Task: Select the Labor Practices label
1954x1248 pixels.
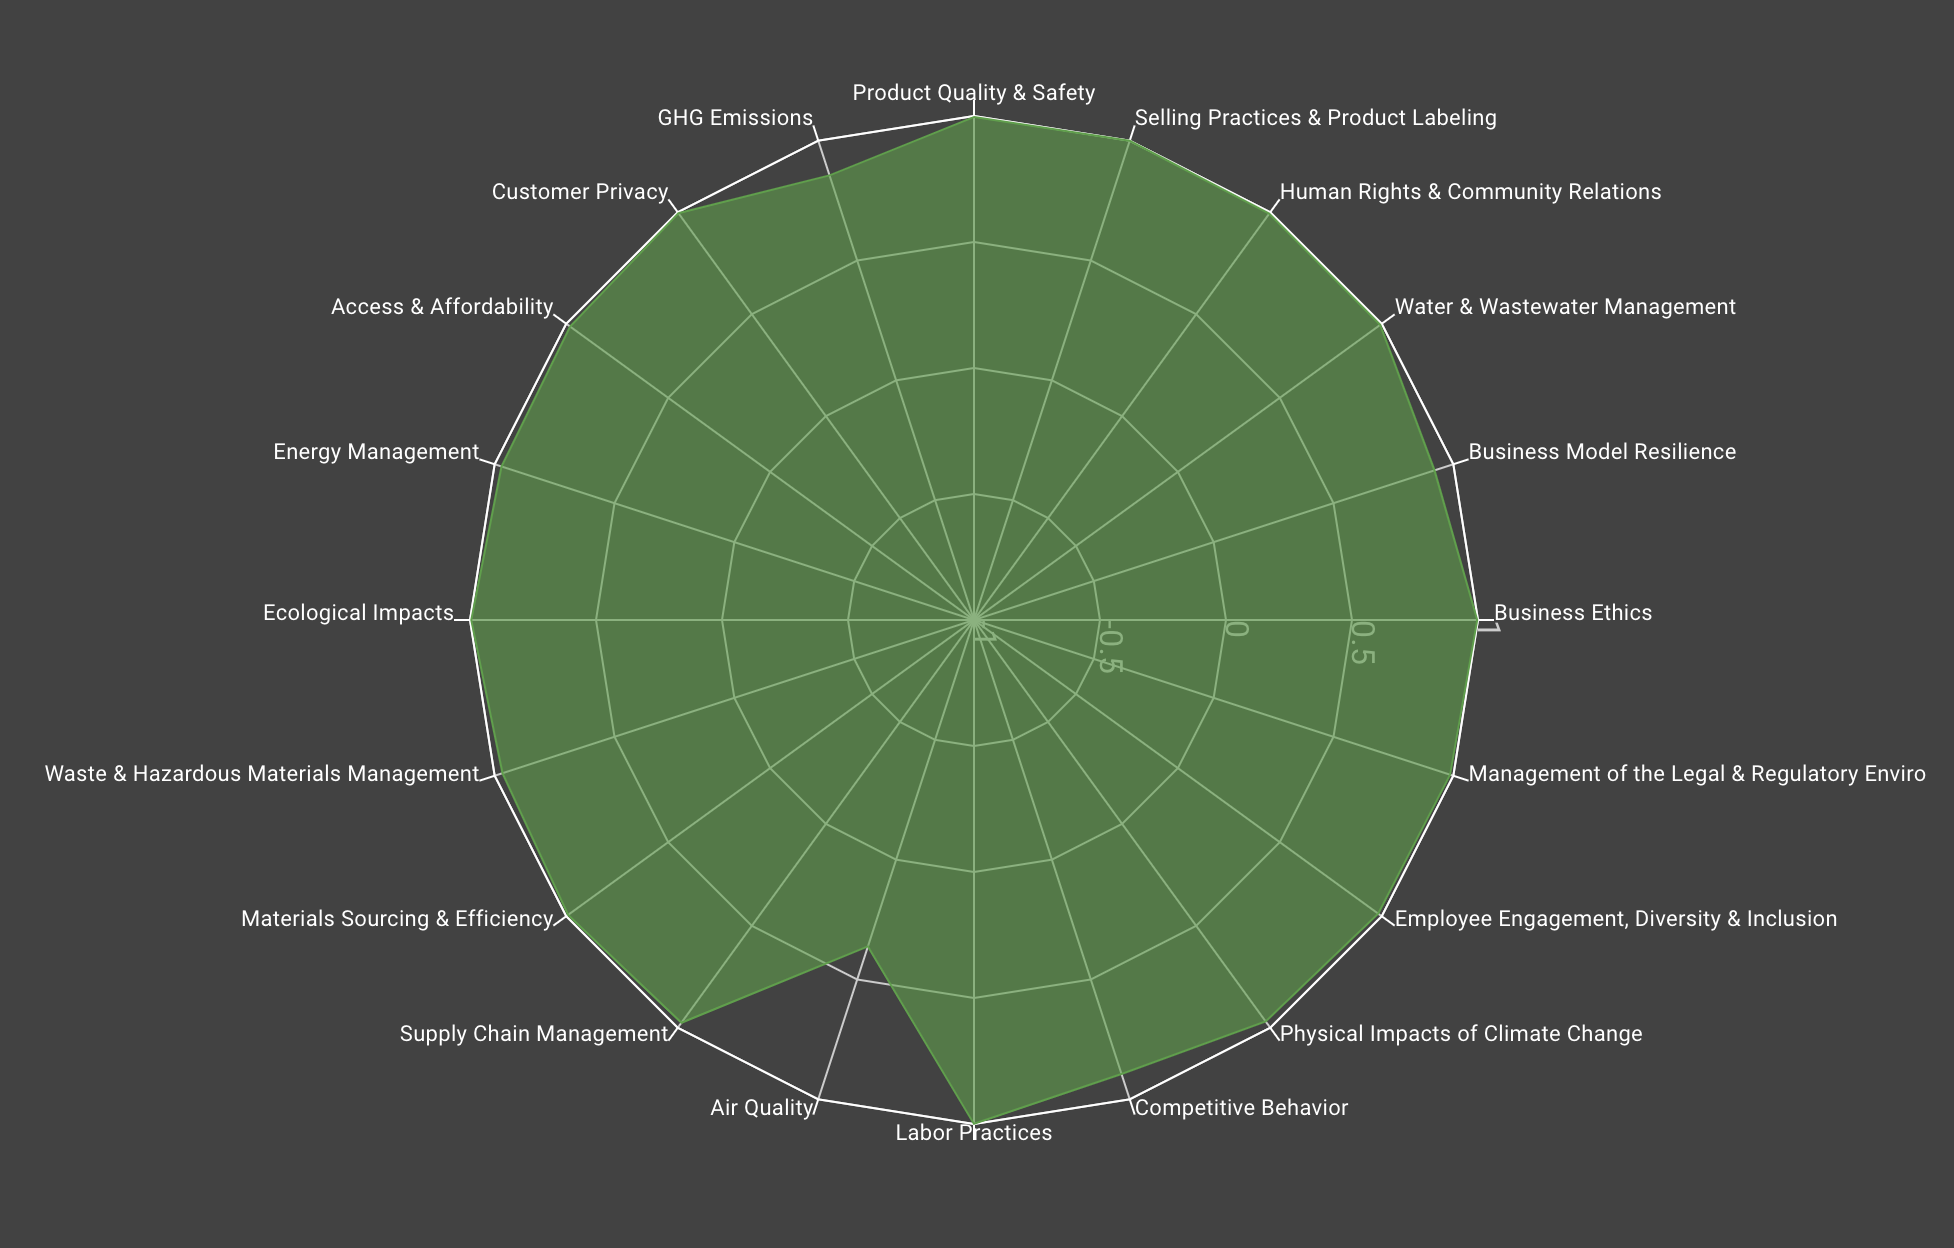Action: (x=973, y=1132)
